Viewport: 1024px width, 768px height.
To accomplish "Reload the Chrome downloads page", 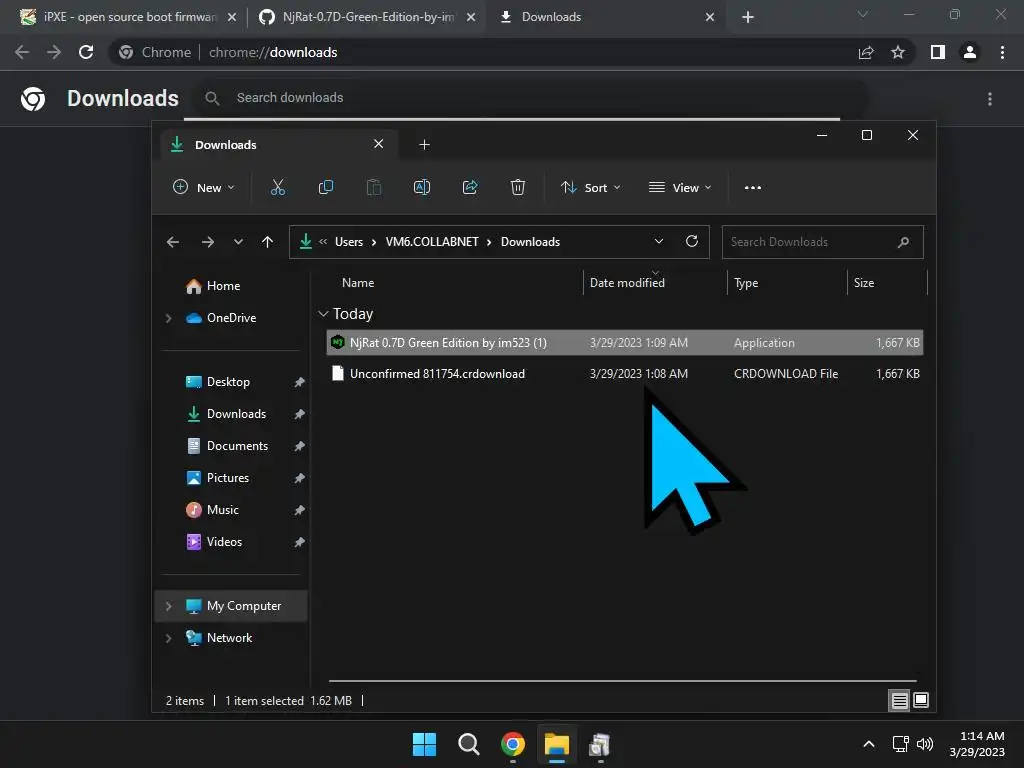I will click(x=86, y=52).
